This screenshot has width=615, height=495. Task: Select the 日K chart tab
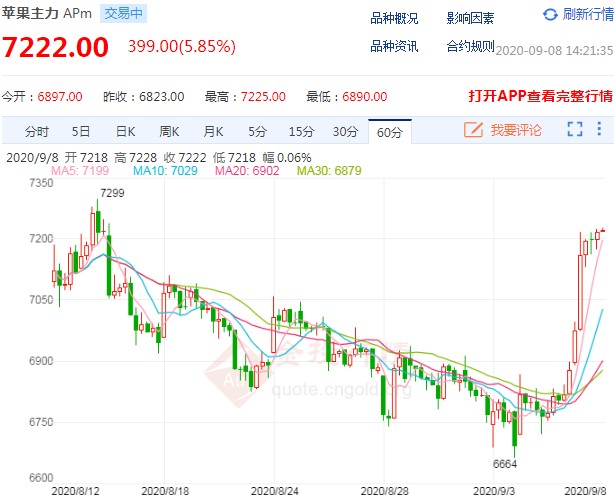coord(126,131)
